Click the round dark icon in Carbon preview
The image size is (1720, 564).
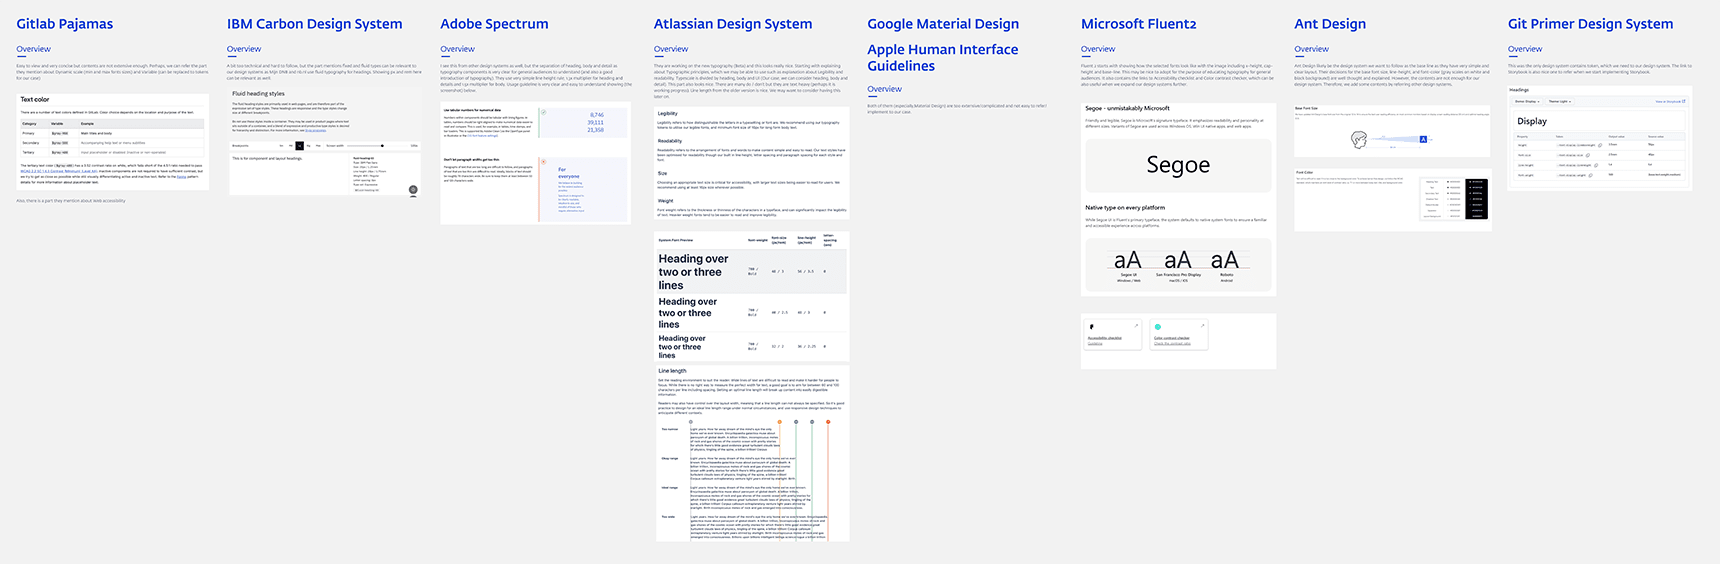(x=412, y=189)
